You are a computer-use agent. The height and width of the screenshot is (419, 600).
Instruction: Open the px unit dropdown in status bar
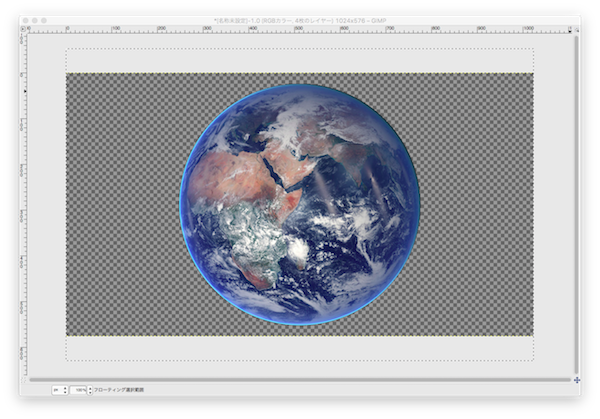[x=60, y=390]
